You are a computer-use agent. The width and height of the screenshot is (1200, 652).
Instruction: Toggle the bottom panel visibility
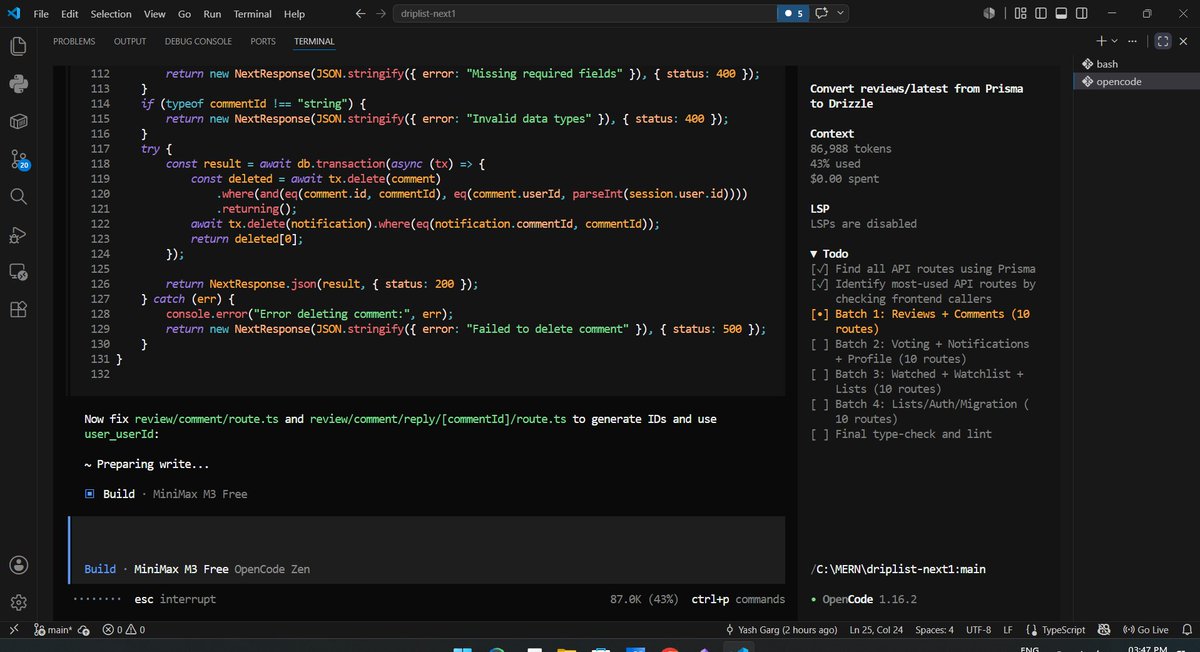[1061, 14]
